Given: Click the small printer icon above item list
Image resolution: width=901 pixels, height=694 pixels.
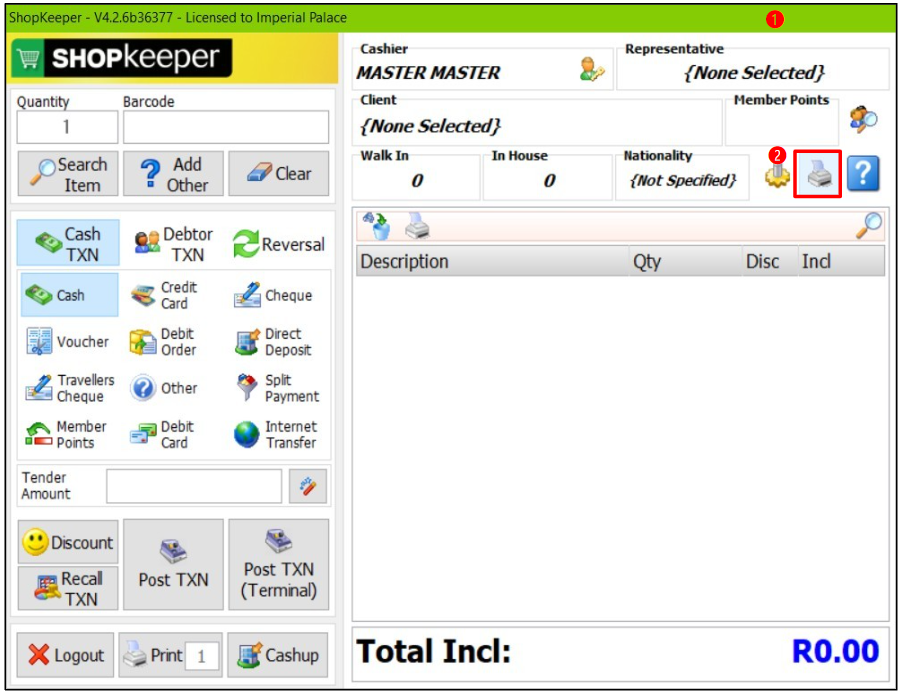Looking at the screenshot, I should click(418, 225).
